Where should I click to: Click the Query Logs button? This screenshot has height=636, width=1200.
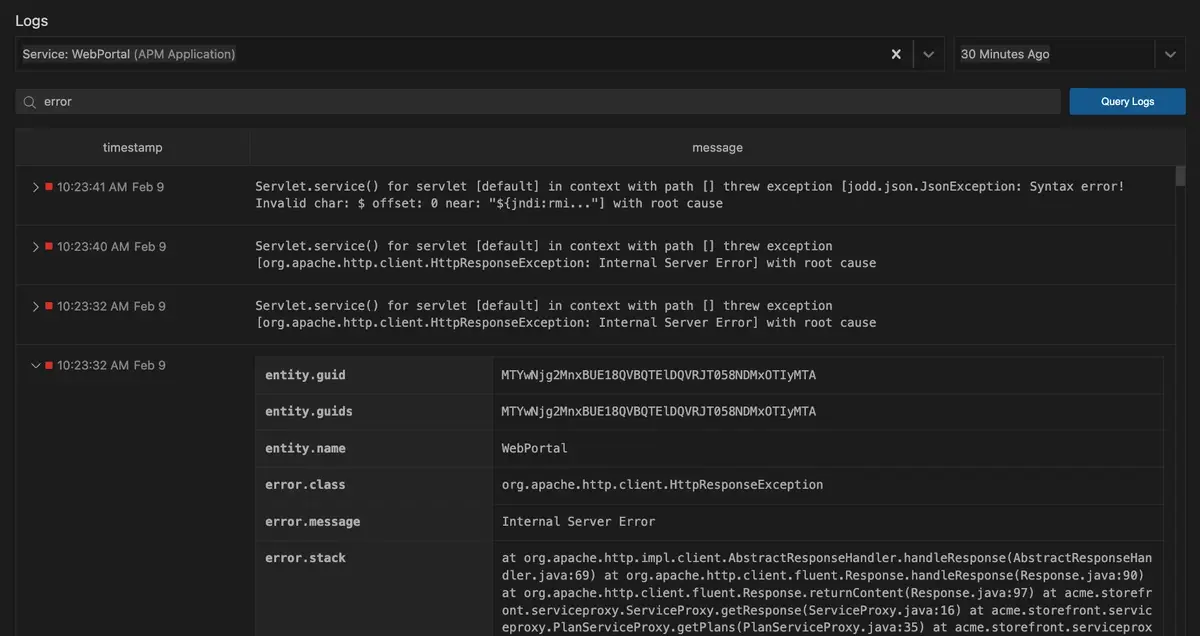(1127, 101)
